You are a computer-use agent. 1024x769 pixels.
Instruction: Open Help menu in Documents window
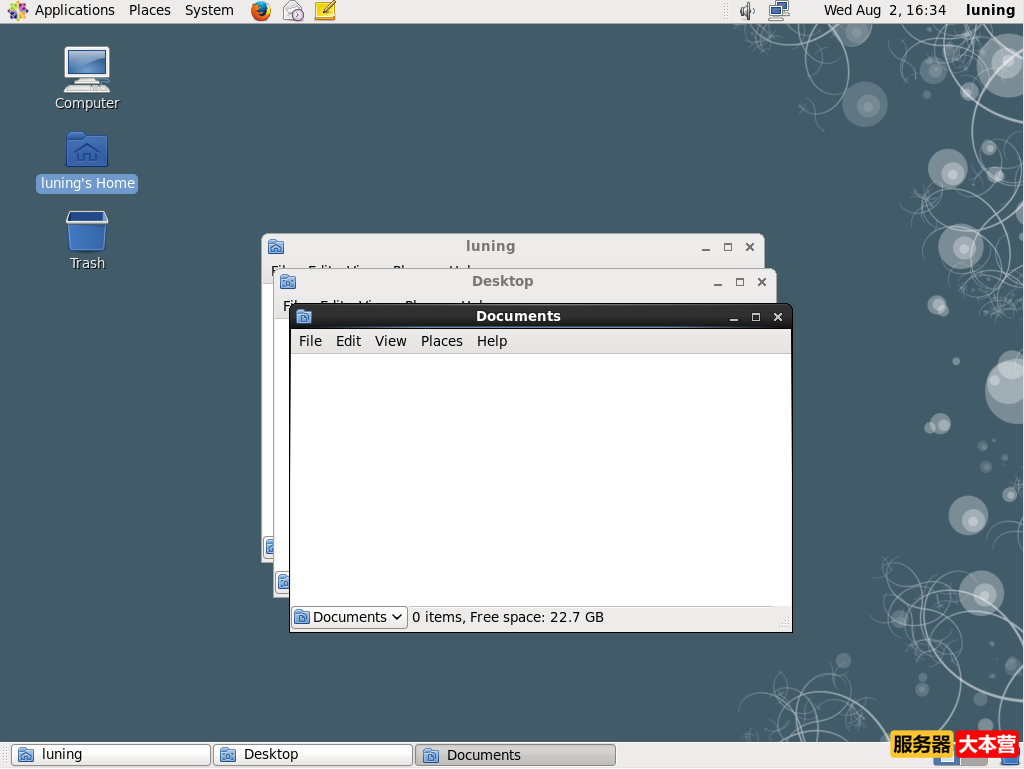492,341
